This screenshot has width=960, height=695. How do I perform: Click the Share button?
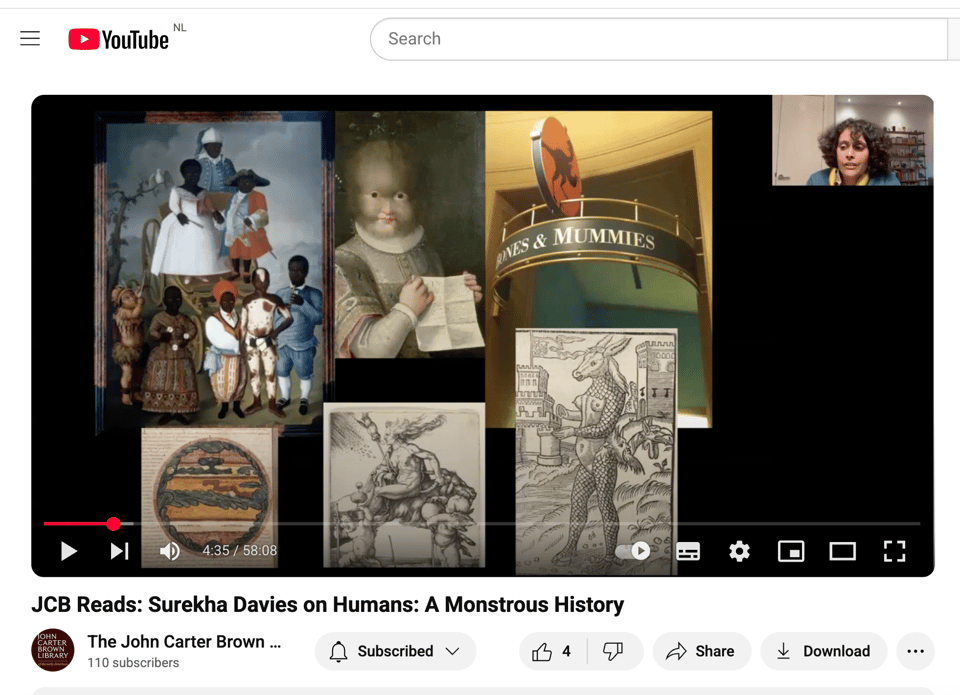coord(701,651)
